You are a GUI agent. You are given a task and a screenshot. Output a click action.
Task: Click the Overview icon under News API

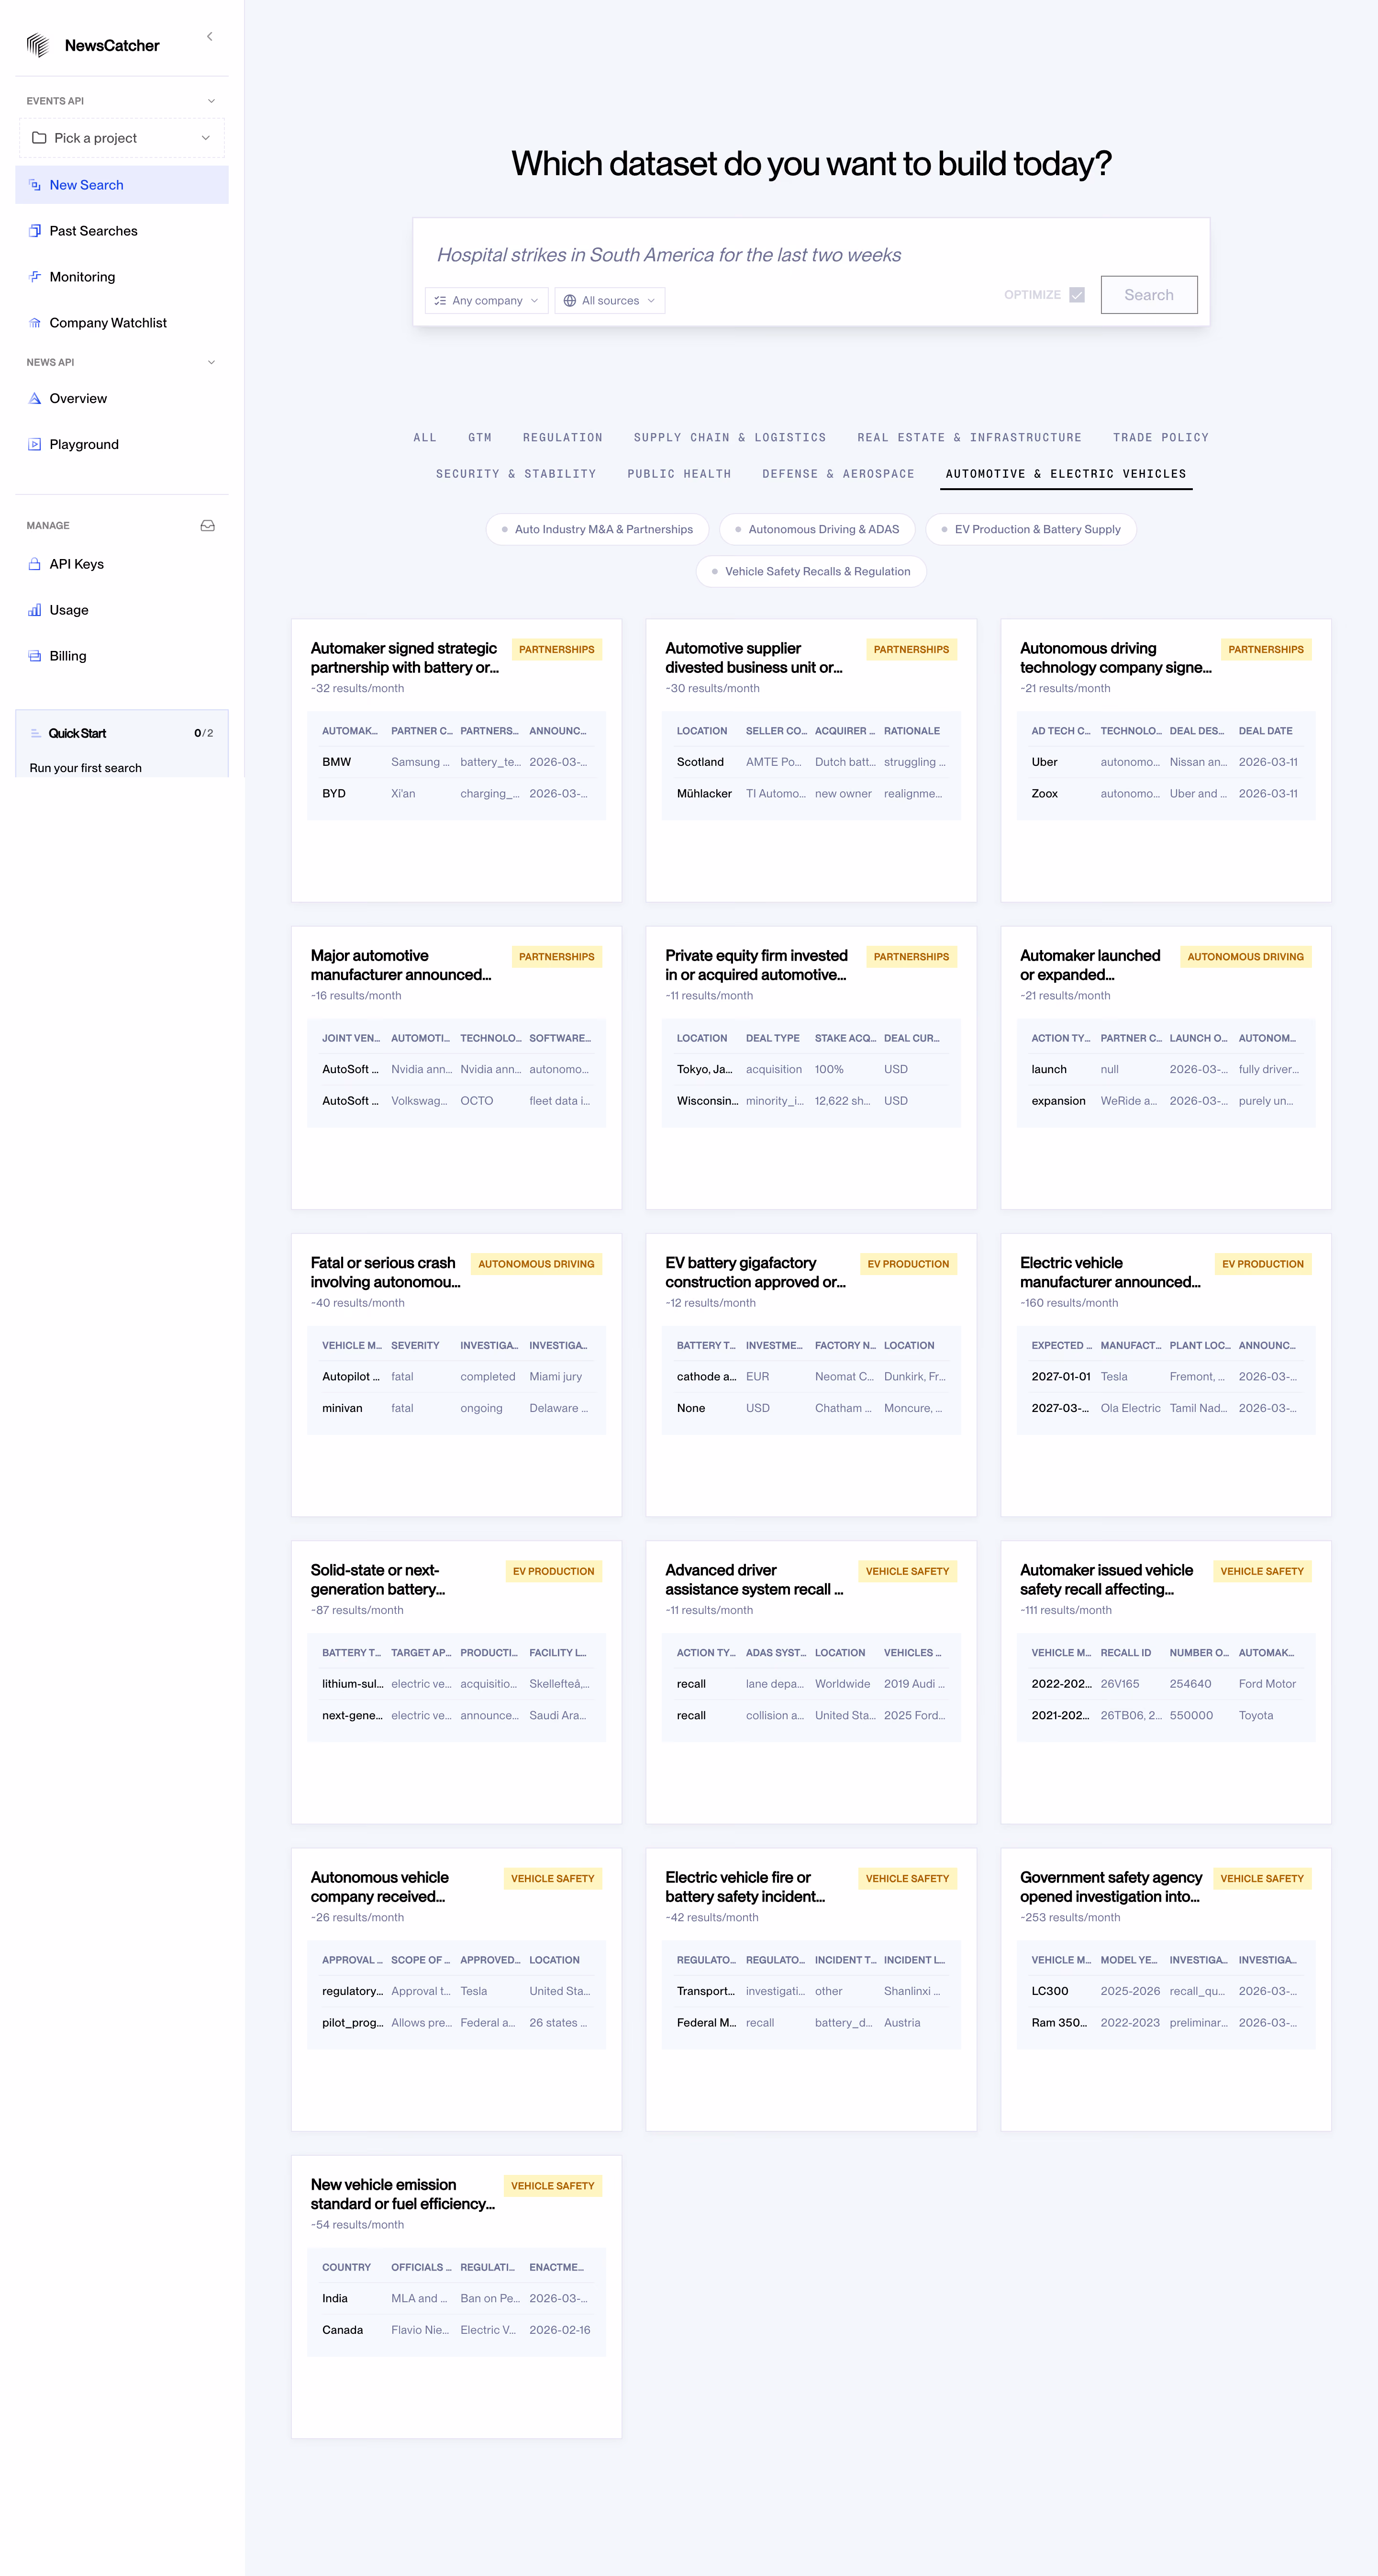(x=35, y=399)
